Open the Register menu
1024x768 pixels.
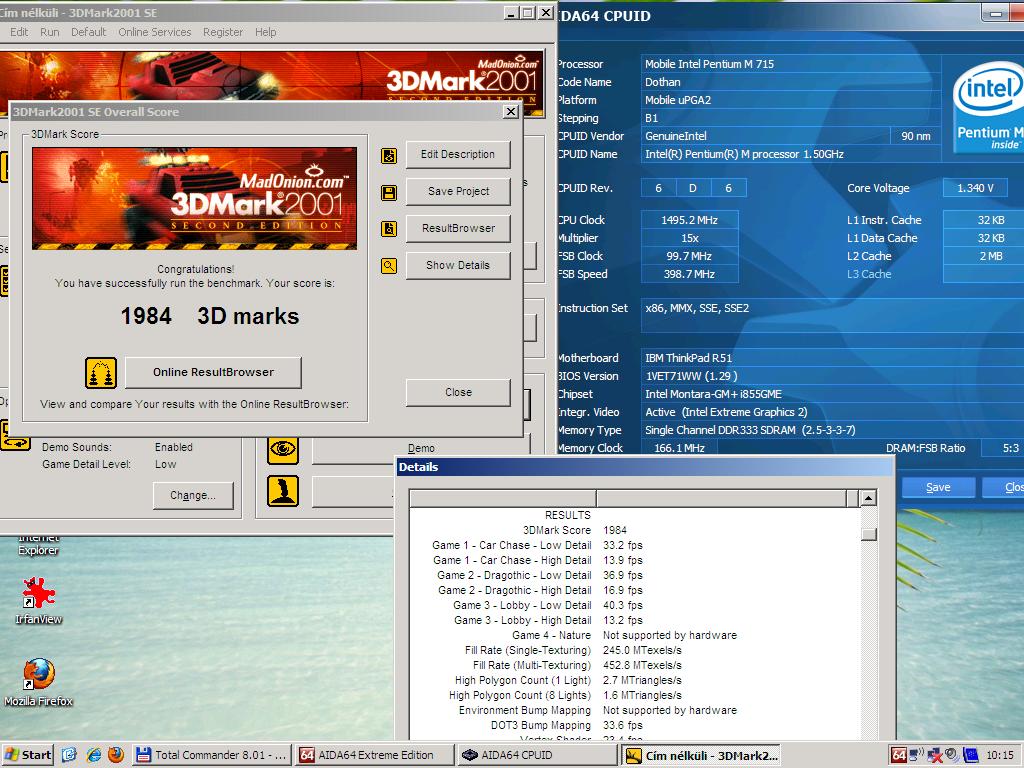(223, 32)
